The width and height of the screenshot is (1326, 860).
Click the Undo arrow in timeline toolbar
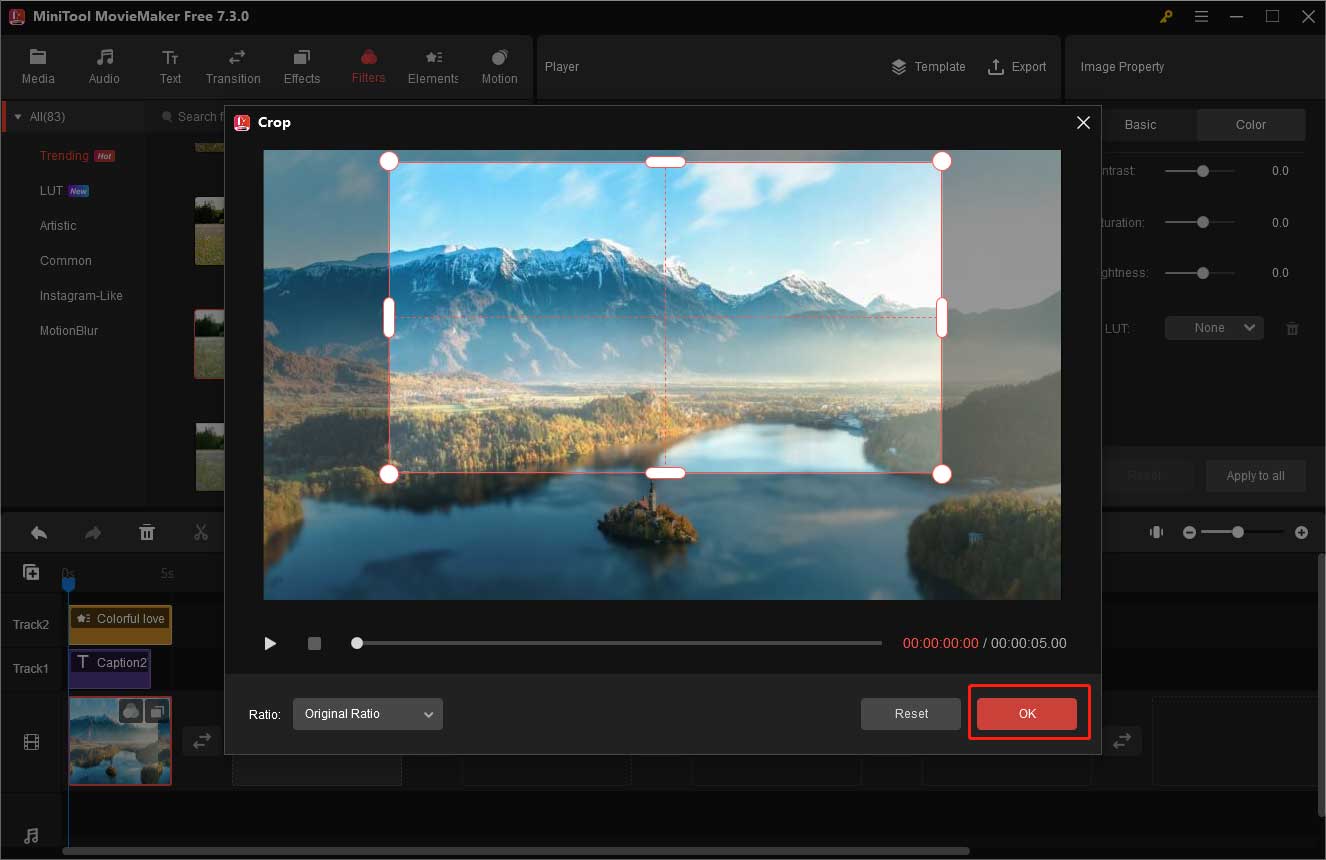39,533
